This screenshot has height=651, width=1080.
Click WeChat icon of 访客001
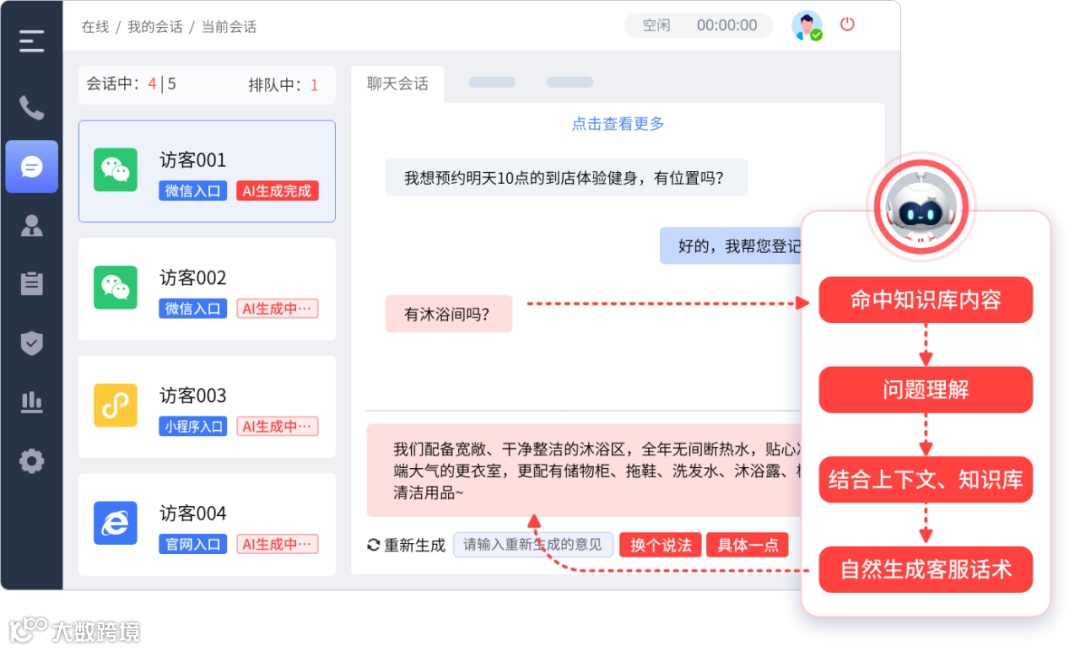[x=115, y=169]
